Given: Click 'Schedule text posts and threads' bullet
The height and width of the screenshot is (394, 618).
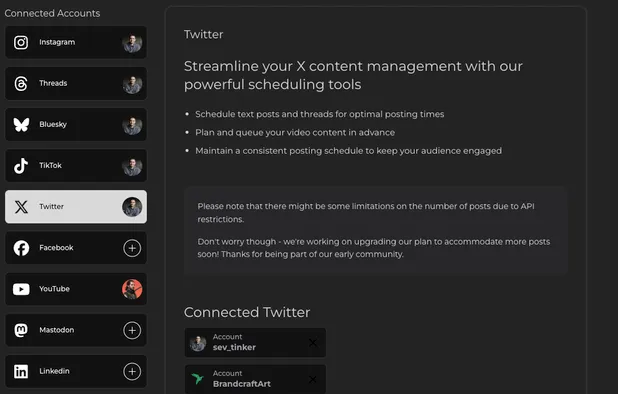Looking at the screenshot, I should point(320,114).
